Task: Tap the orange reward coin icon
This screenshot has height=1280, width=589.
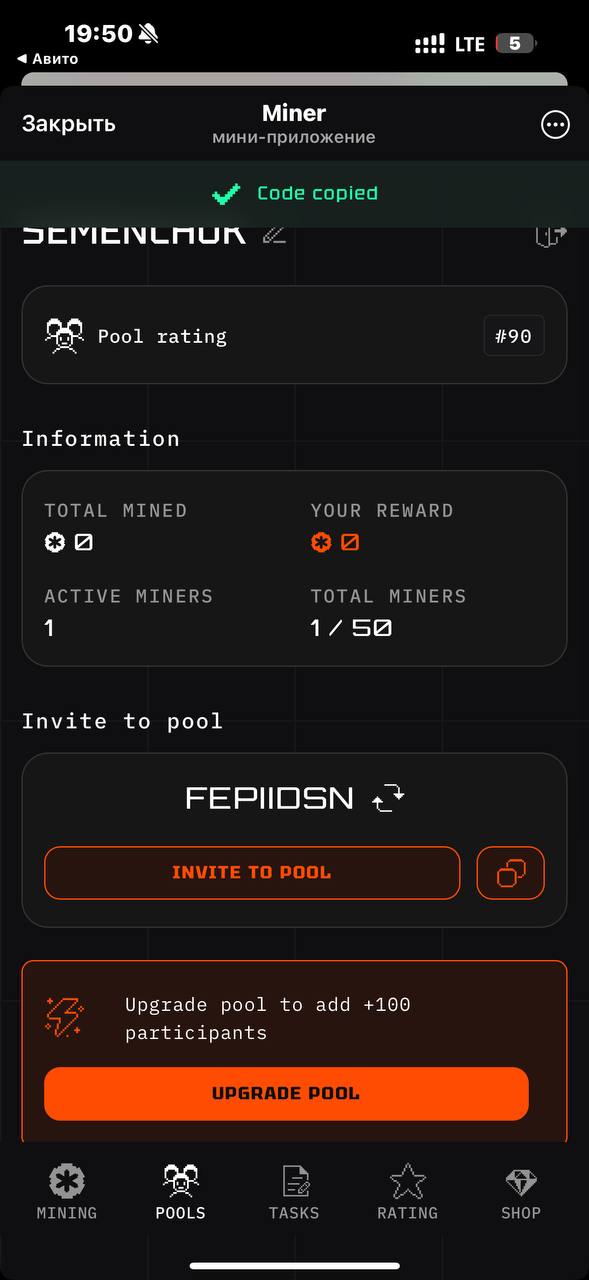Action: (x=321, y=542)
